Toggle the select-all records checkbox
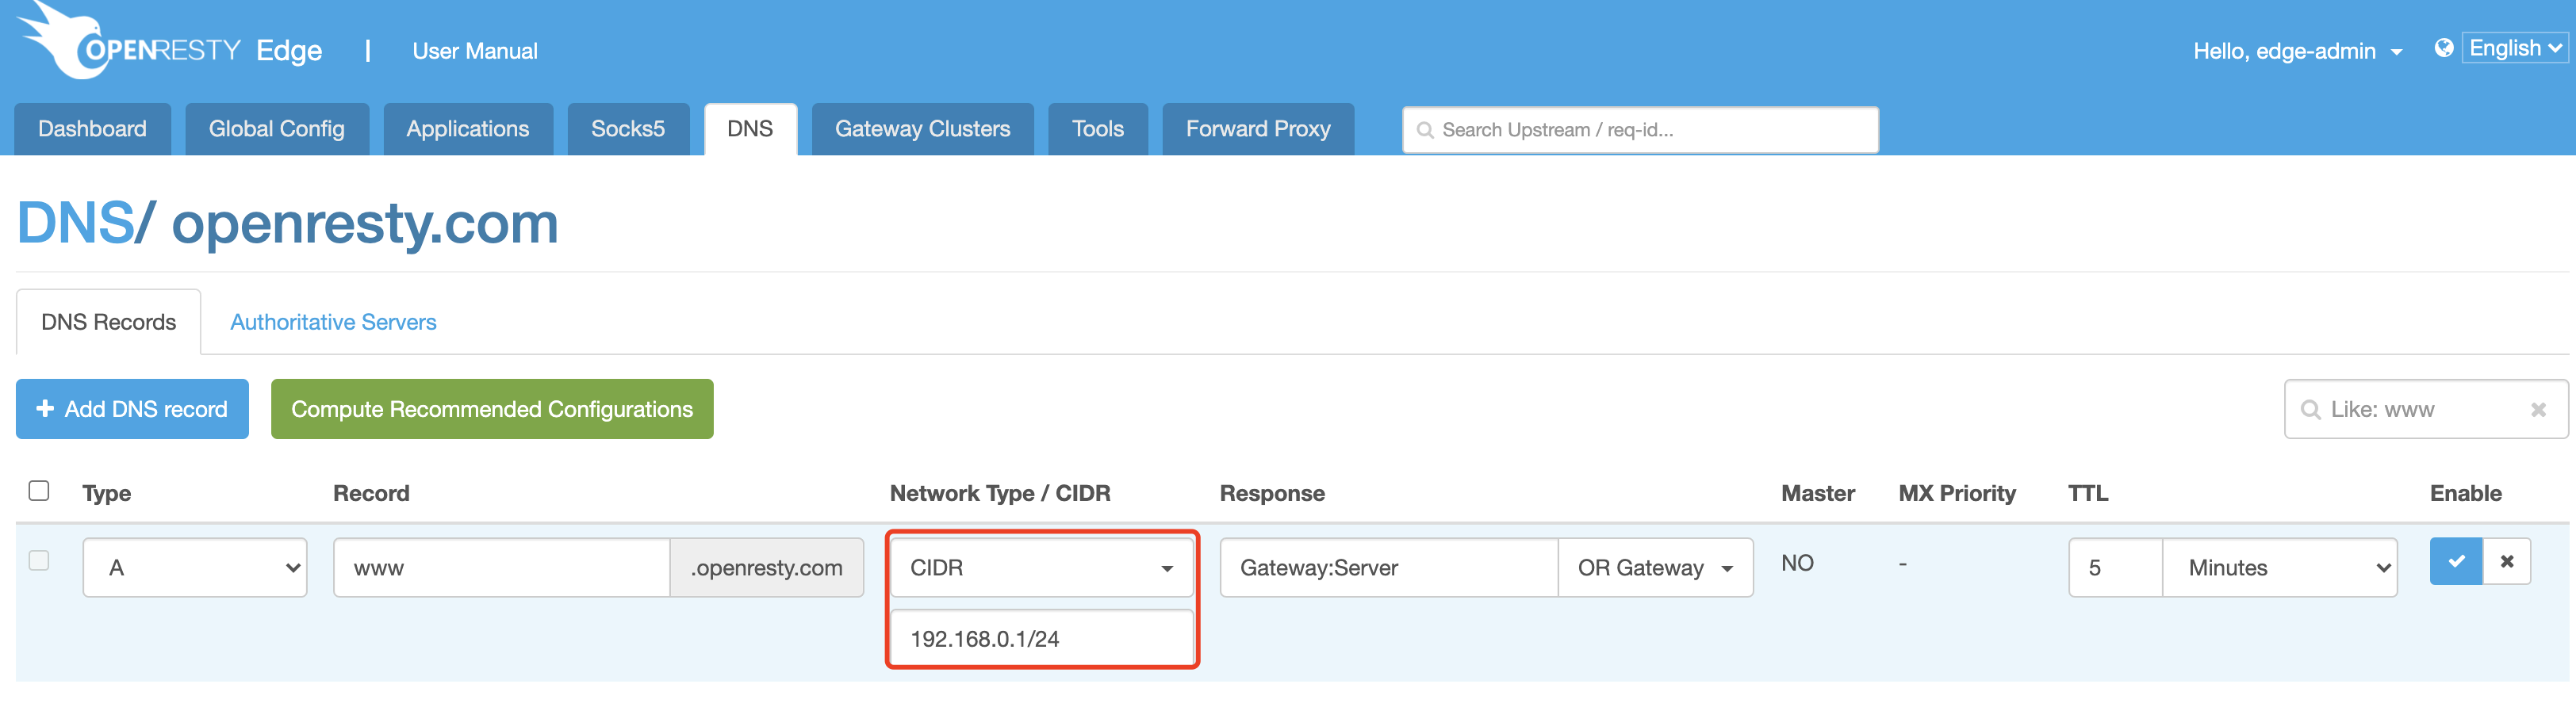The height and width of the screenshot is (707, 2576). 39,490
